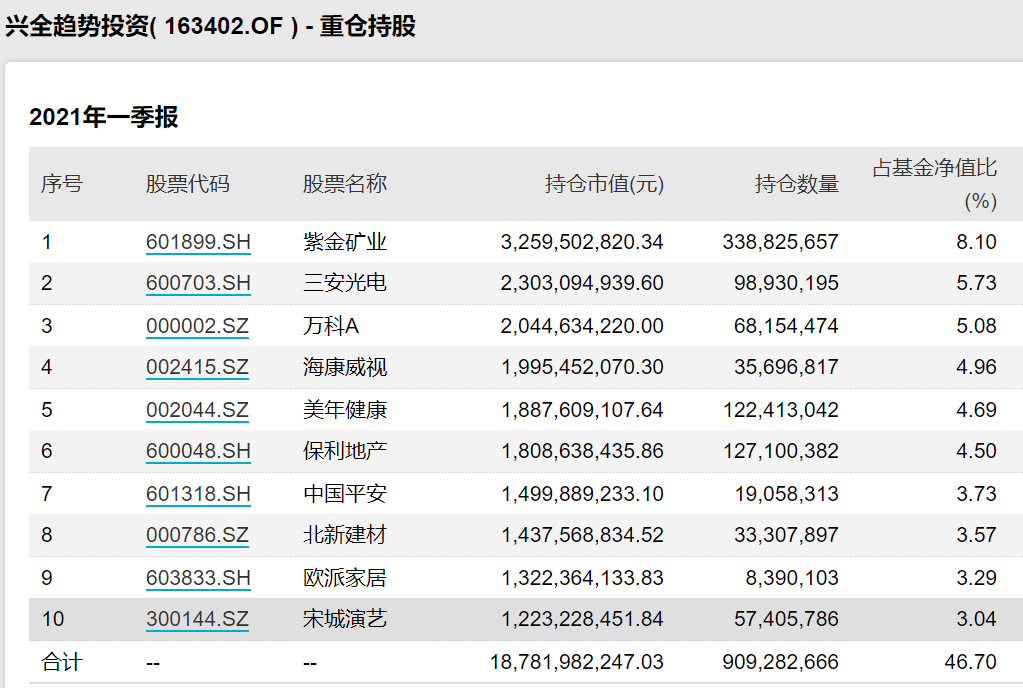Click net value ratio 4.50
1023x688 pixels.
click(977, 451)
